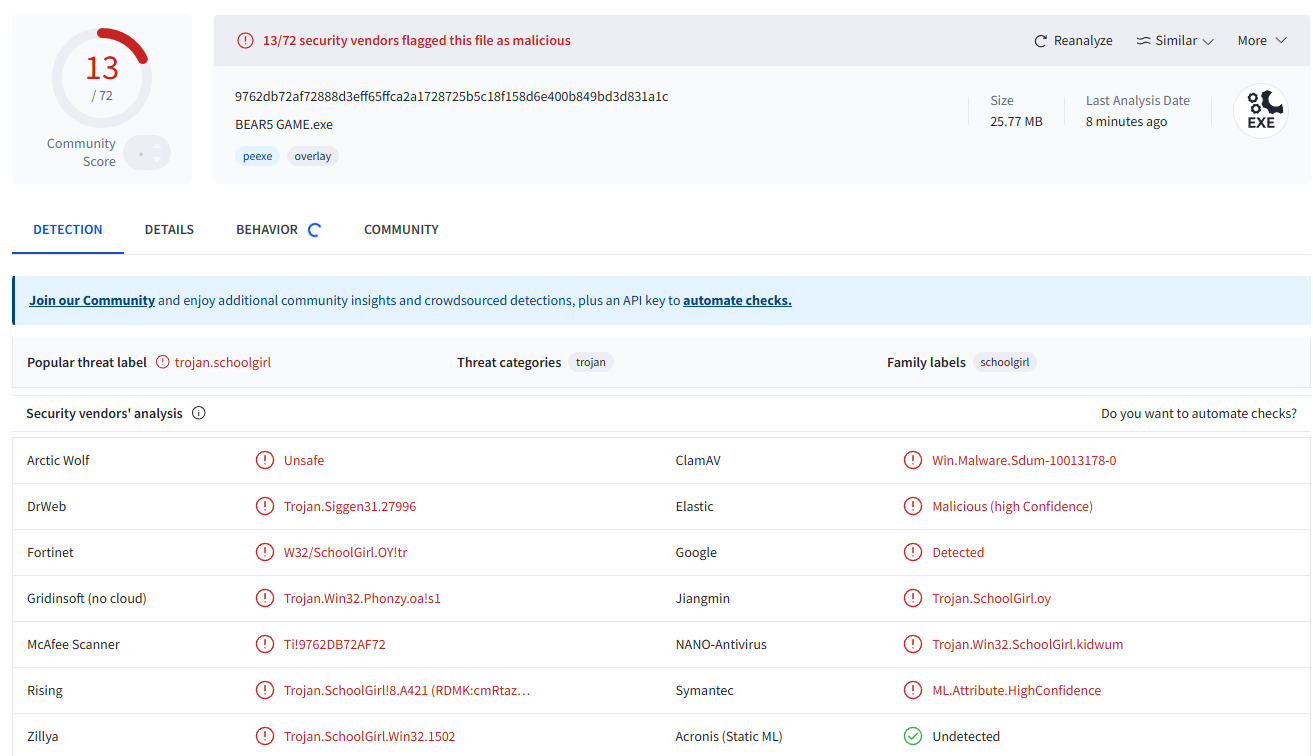Screen dimensions: 1313x756
Task: Click the alert icon beside ClamAV detection
Action: [x=912, y=460]
